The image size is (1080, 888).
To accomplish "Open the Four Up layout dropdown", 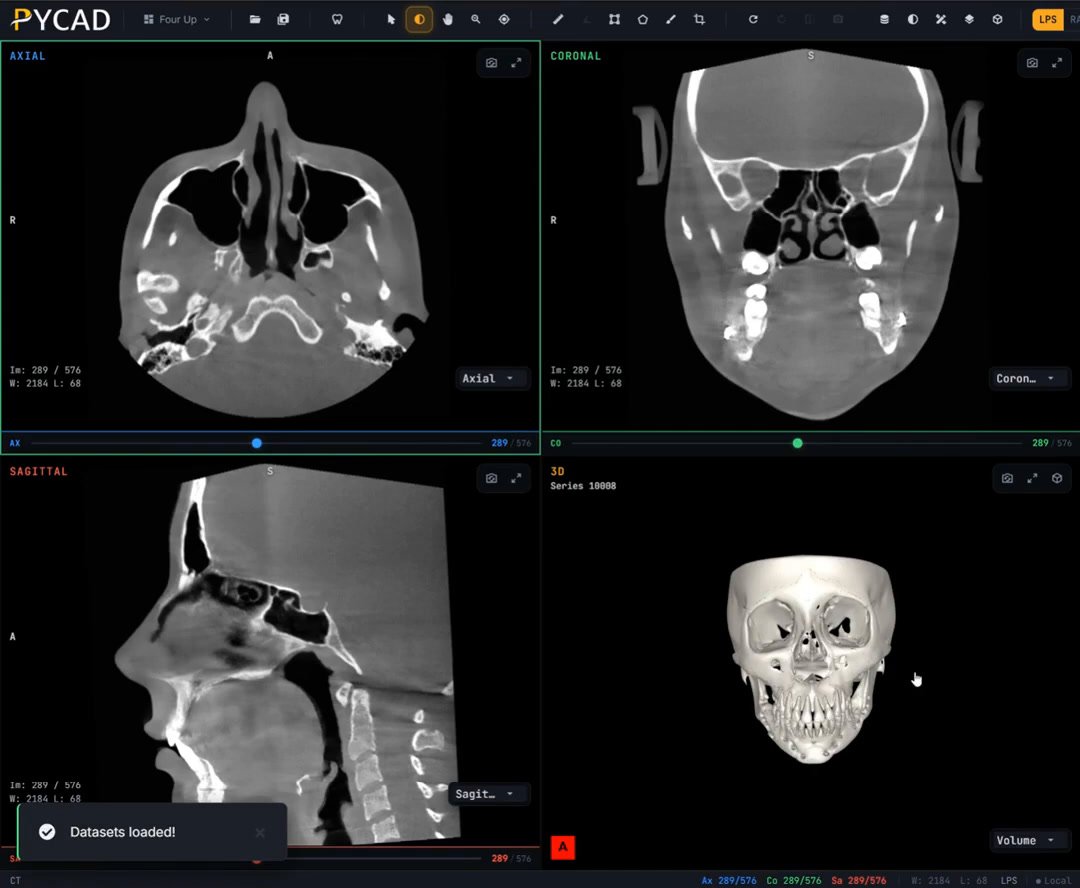I will (177, 19).
